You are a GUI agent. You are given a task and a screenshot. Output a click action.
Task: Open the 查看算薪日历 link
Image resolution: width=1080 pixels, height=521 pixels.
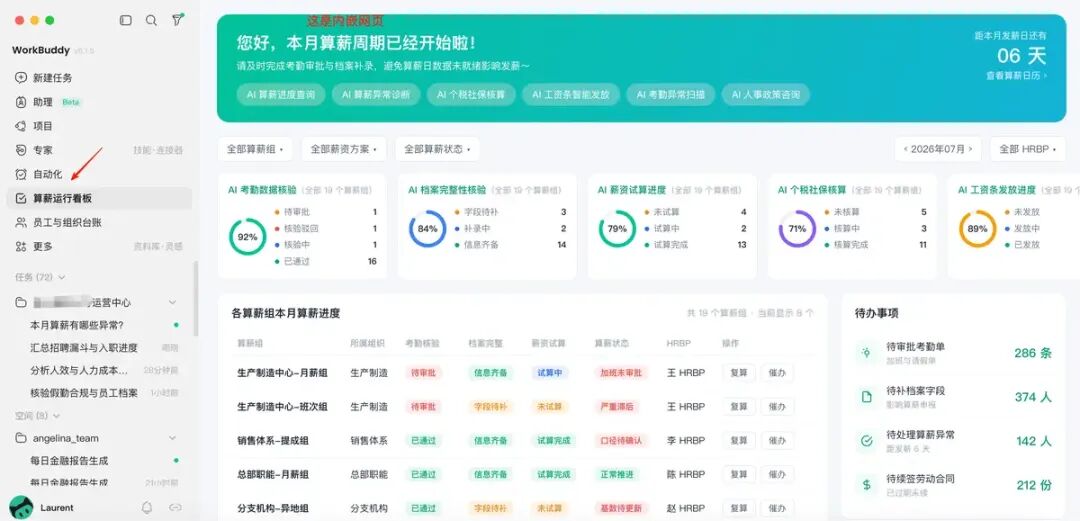pyautogui.click(x=1016, y=76)
